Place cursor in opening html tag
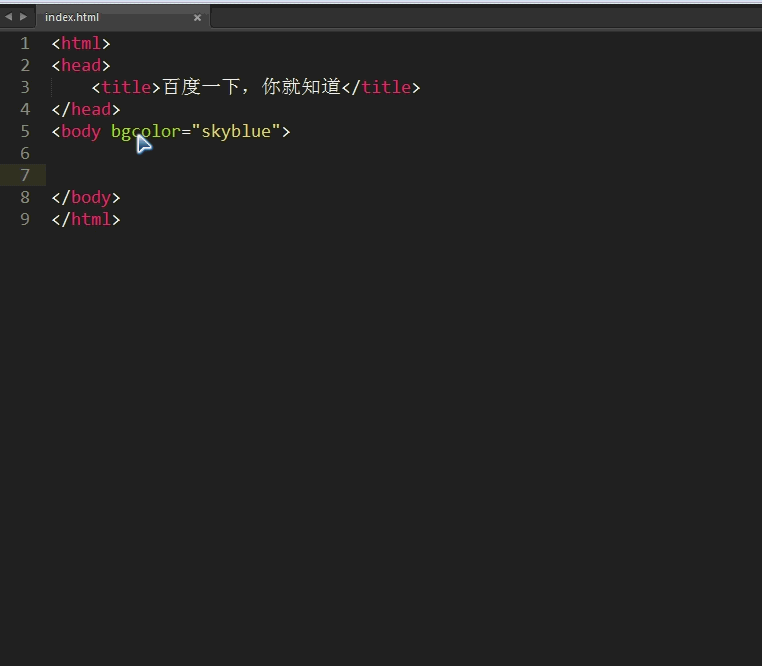762x666 pixels. [x=81, y=43]
